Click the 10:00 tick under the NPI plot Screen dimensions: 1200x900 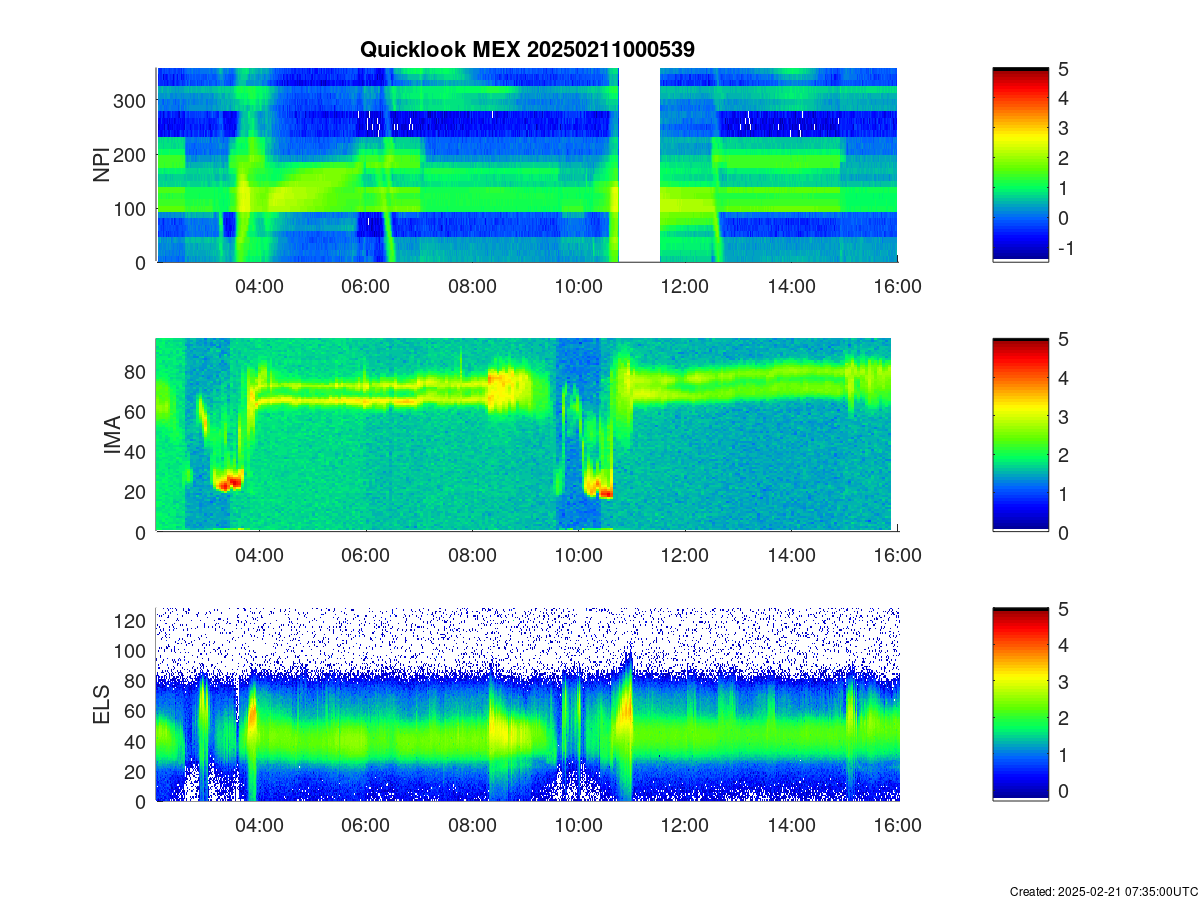point(579,286)
